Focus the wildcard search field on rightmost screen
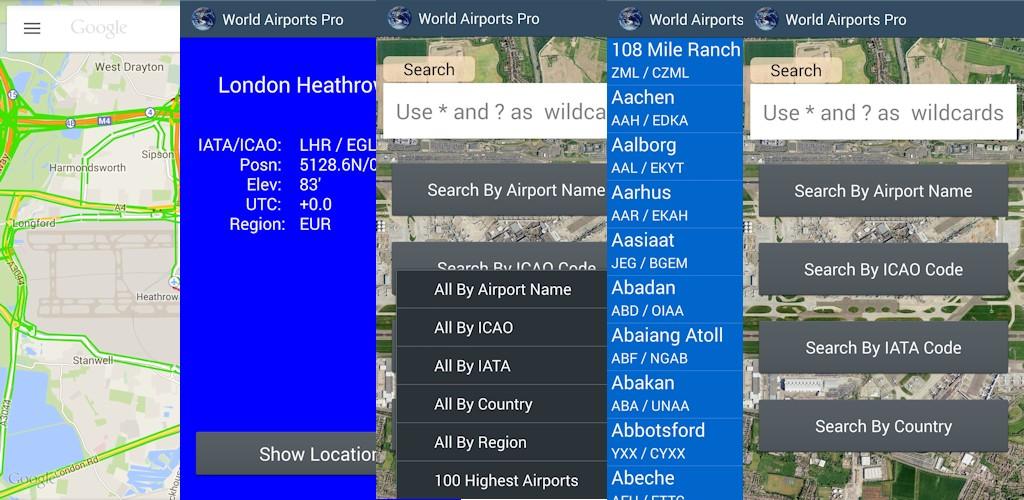Viewport: 1024px width, 500px height. [883, 112]
